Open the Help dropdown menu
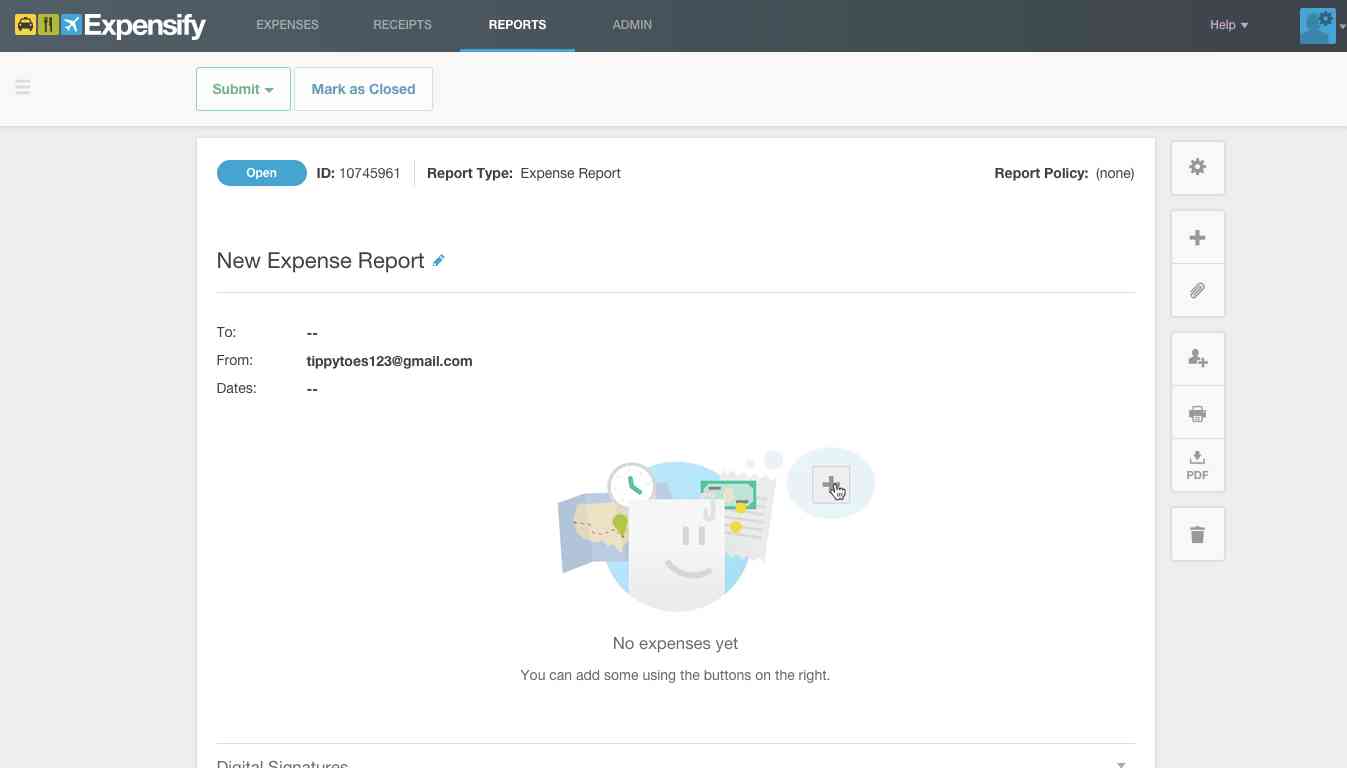The height and width of the screenshot is (768, 1347). (x=1228, y=25)
